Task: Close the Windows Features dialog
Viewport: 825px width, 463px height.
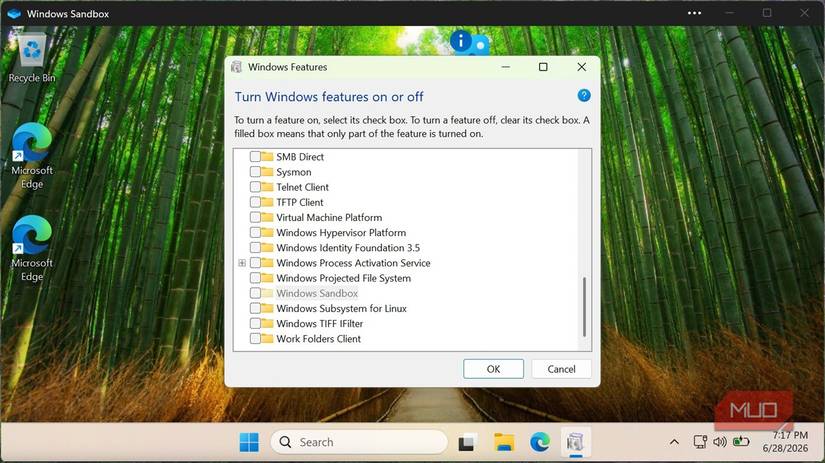Action: point(581,67)
